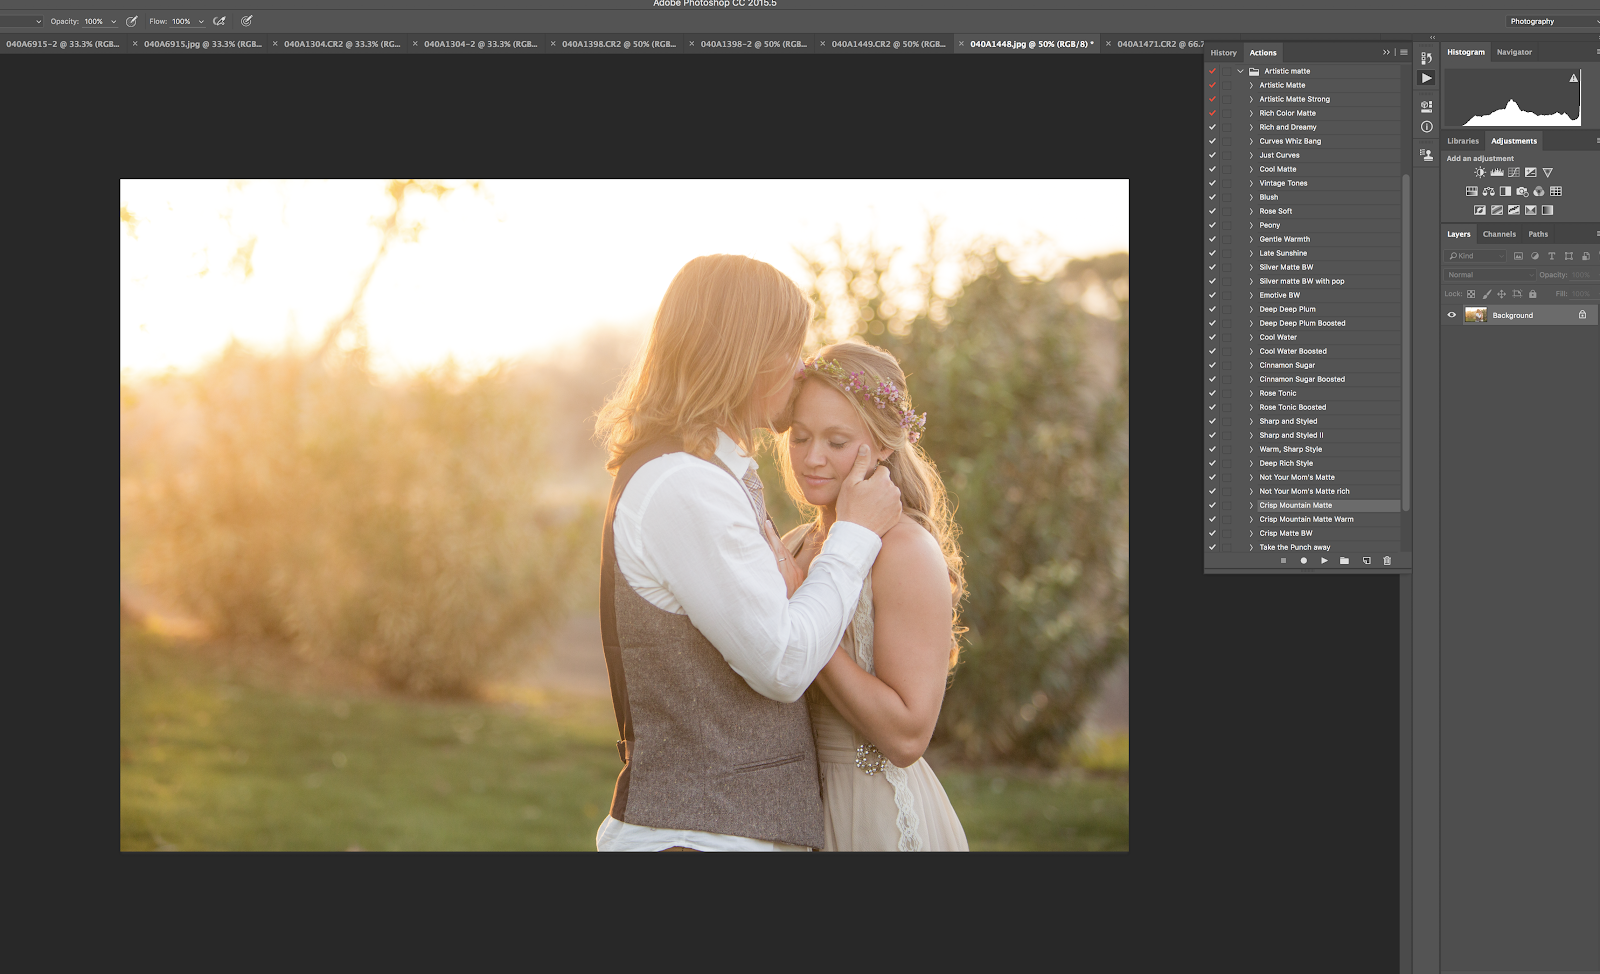Image resolution: width=1600 pixels, height=974 pixels.
Task: Open the 040A1449.CR2 document tab
Action: pos(888,44)
